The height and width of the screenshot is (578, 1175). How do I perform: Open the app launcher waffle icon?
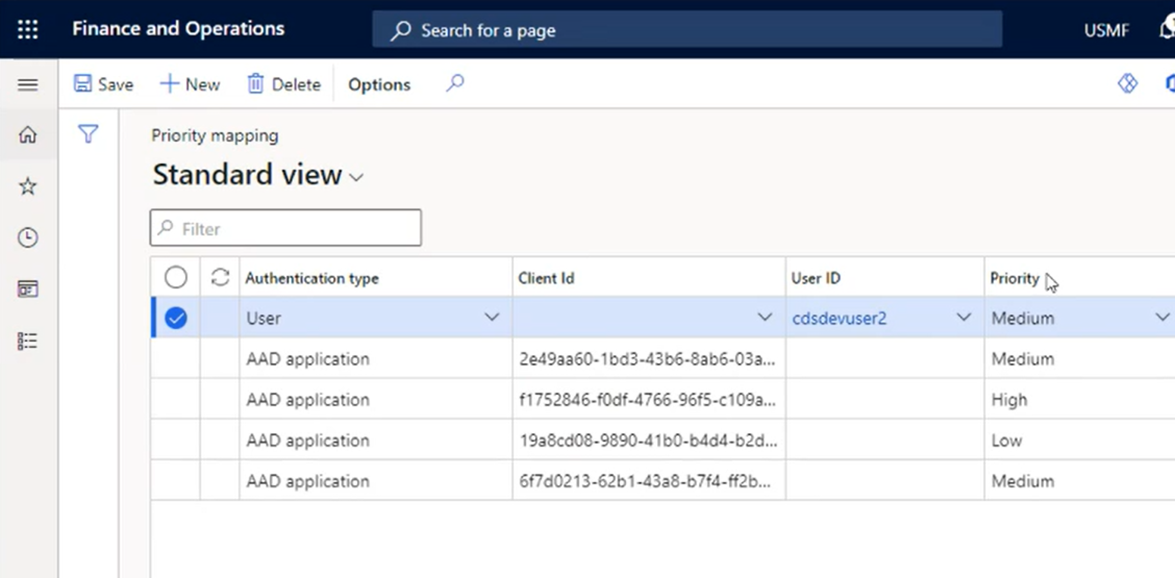coord(28,30)
